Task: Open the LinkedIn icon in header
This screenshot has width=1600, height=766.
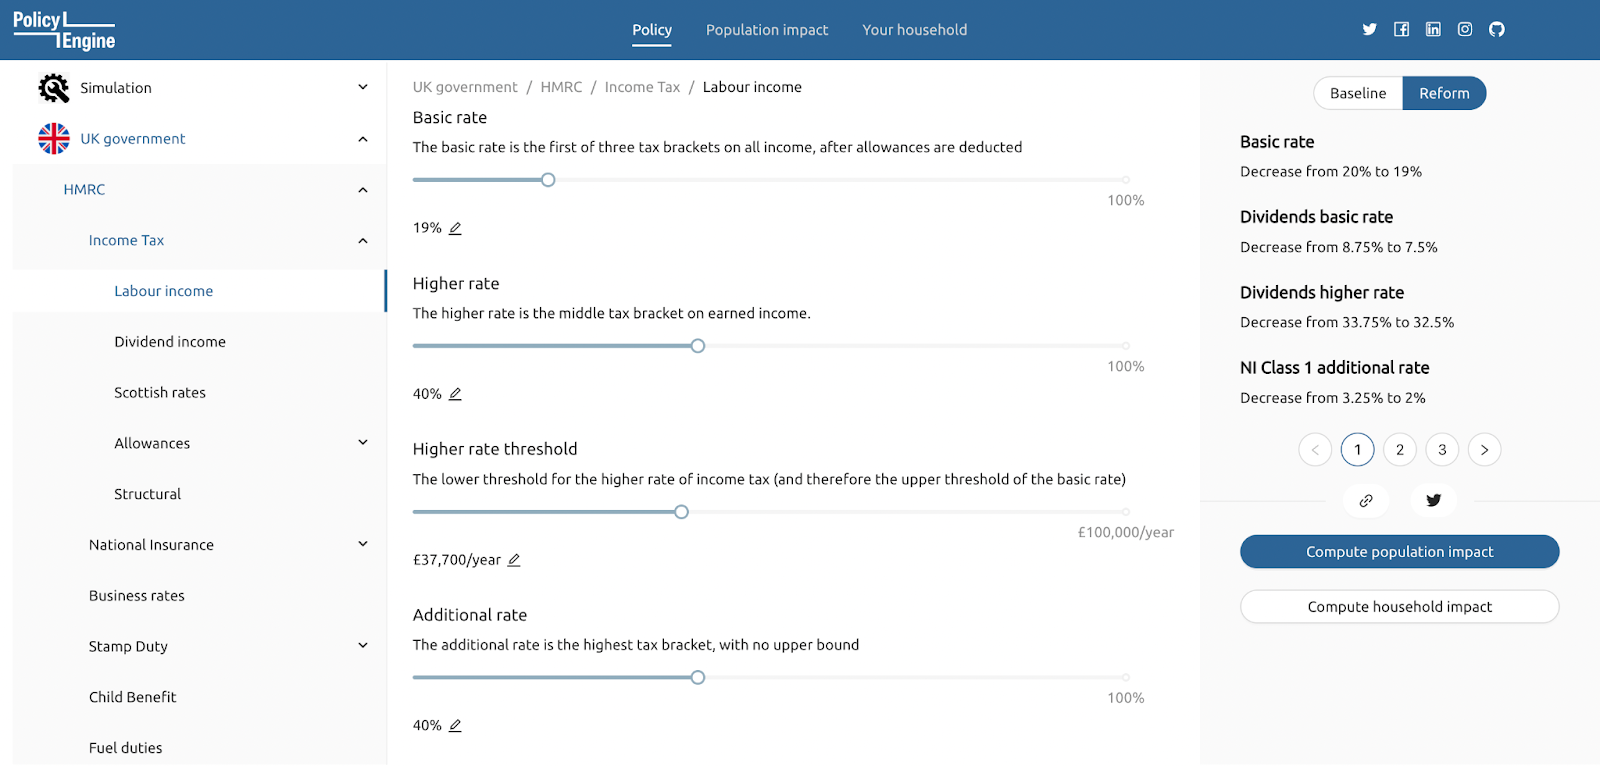Action: pyautogui.click(x=1433, y=29)
